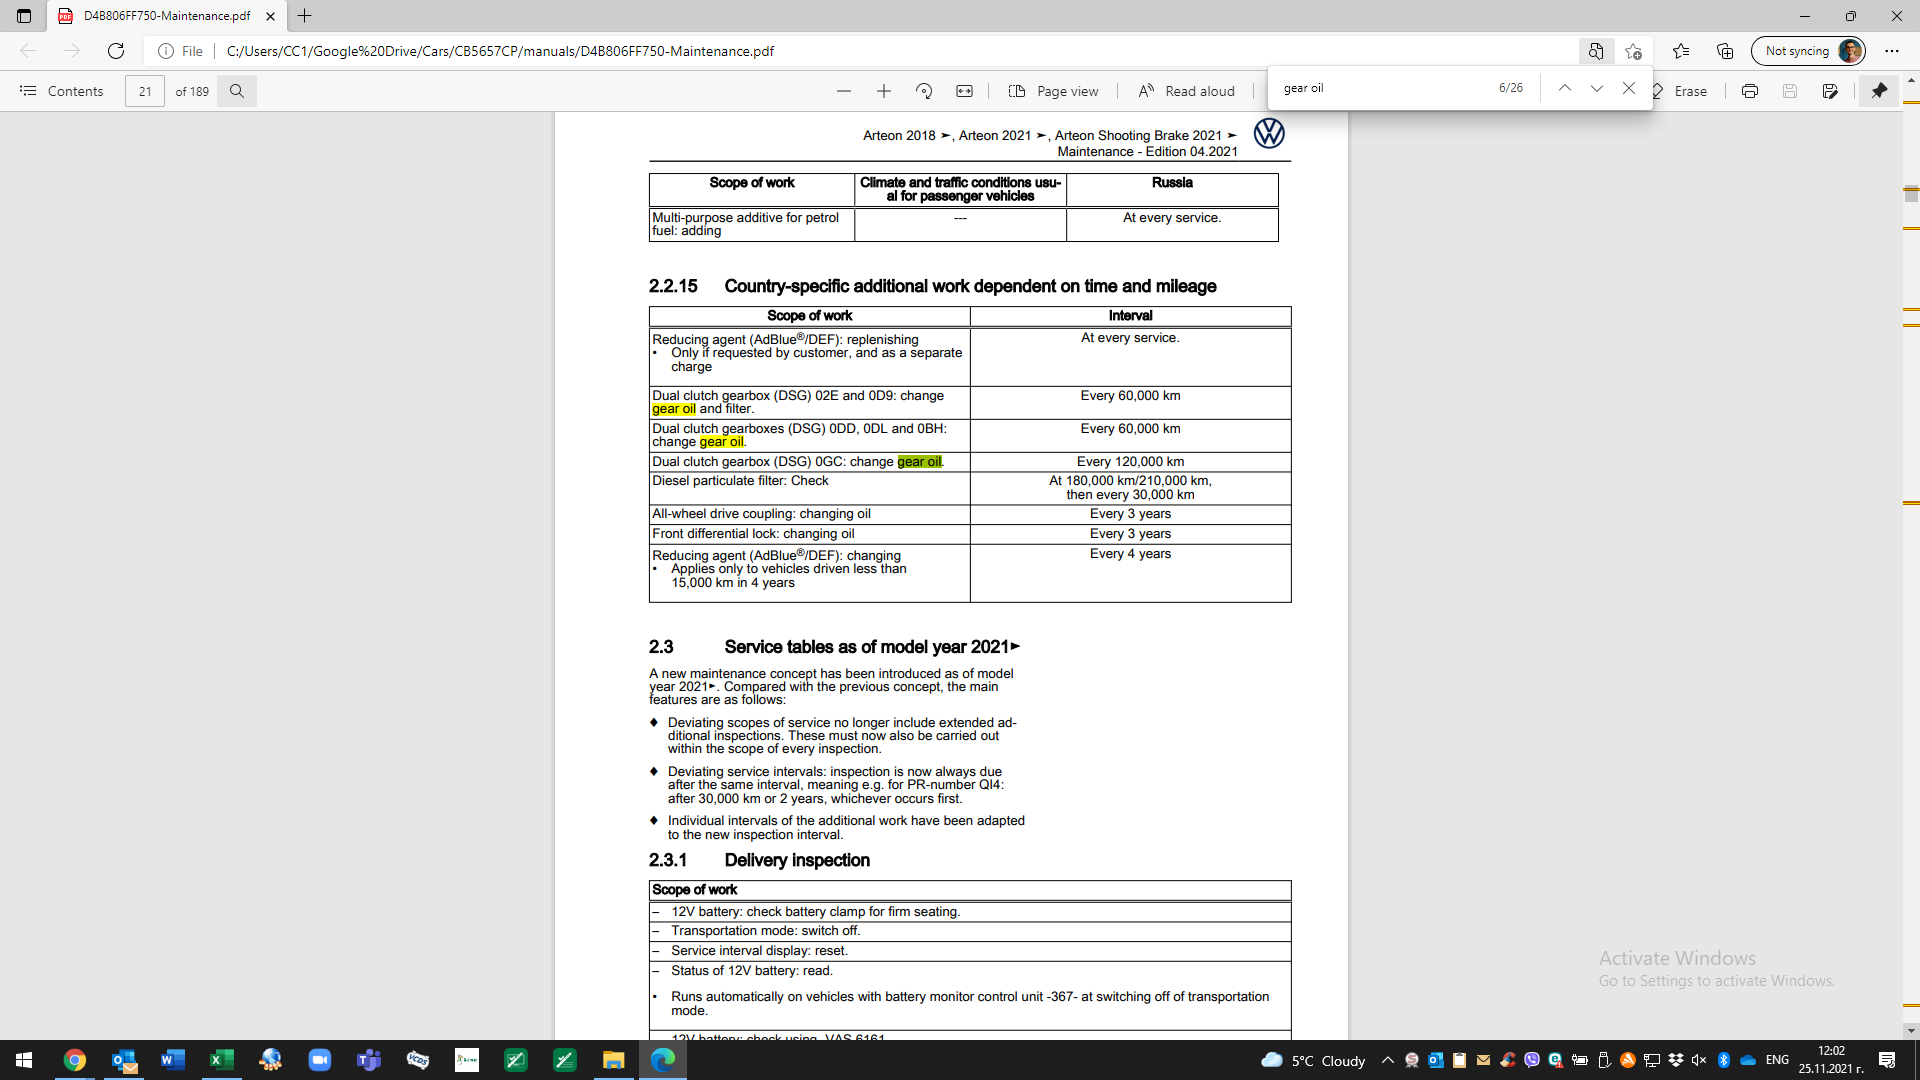The image size is (1920, 1080).
Task: Toggle the pin toolbar button
Action: (x=1879, y=91)
